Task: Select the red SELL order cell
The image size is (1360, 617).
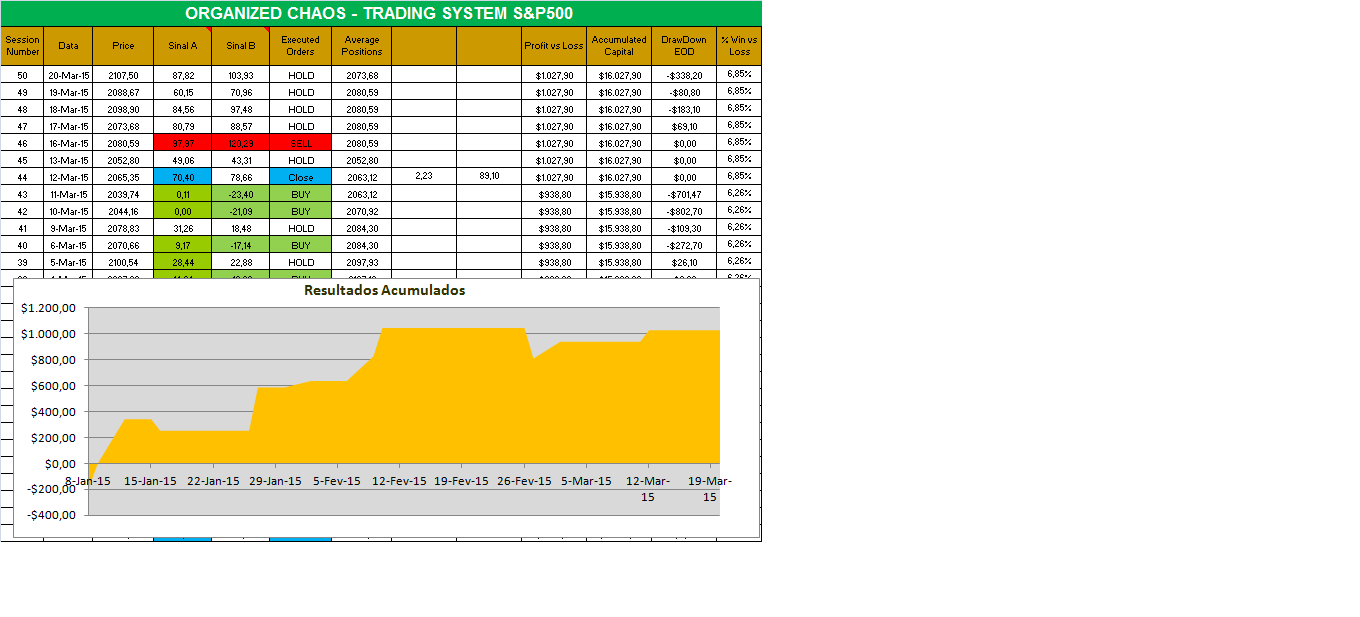Action: [x=301, y=143]
